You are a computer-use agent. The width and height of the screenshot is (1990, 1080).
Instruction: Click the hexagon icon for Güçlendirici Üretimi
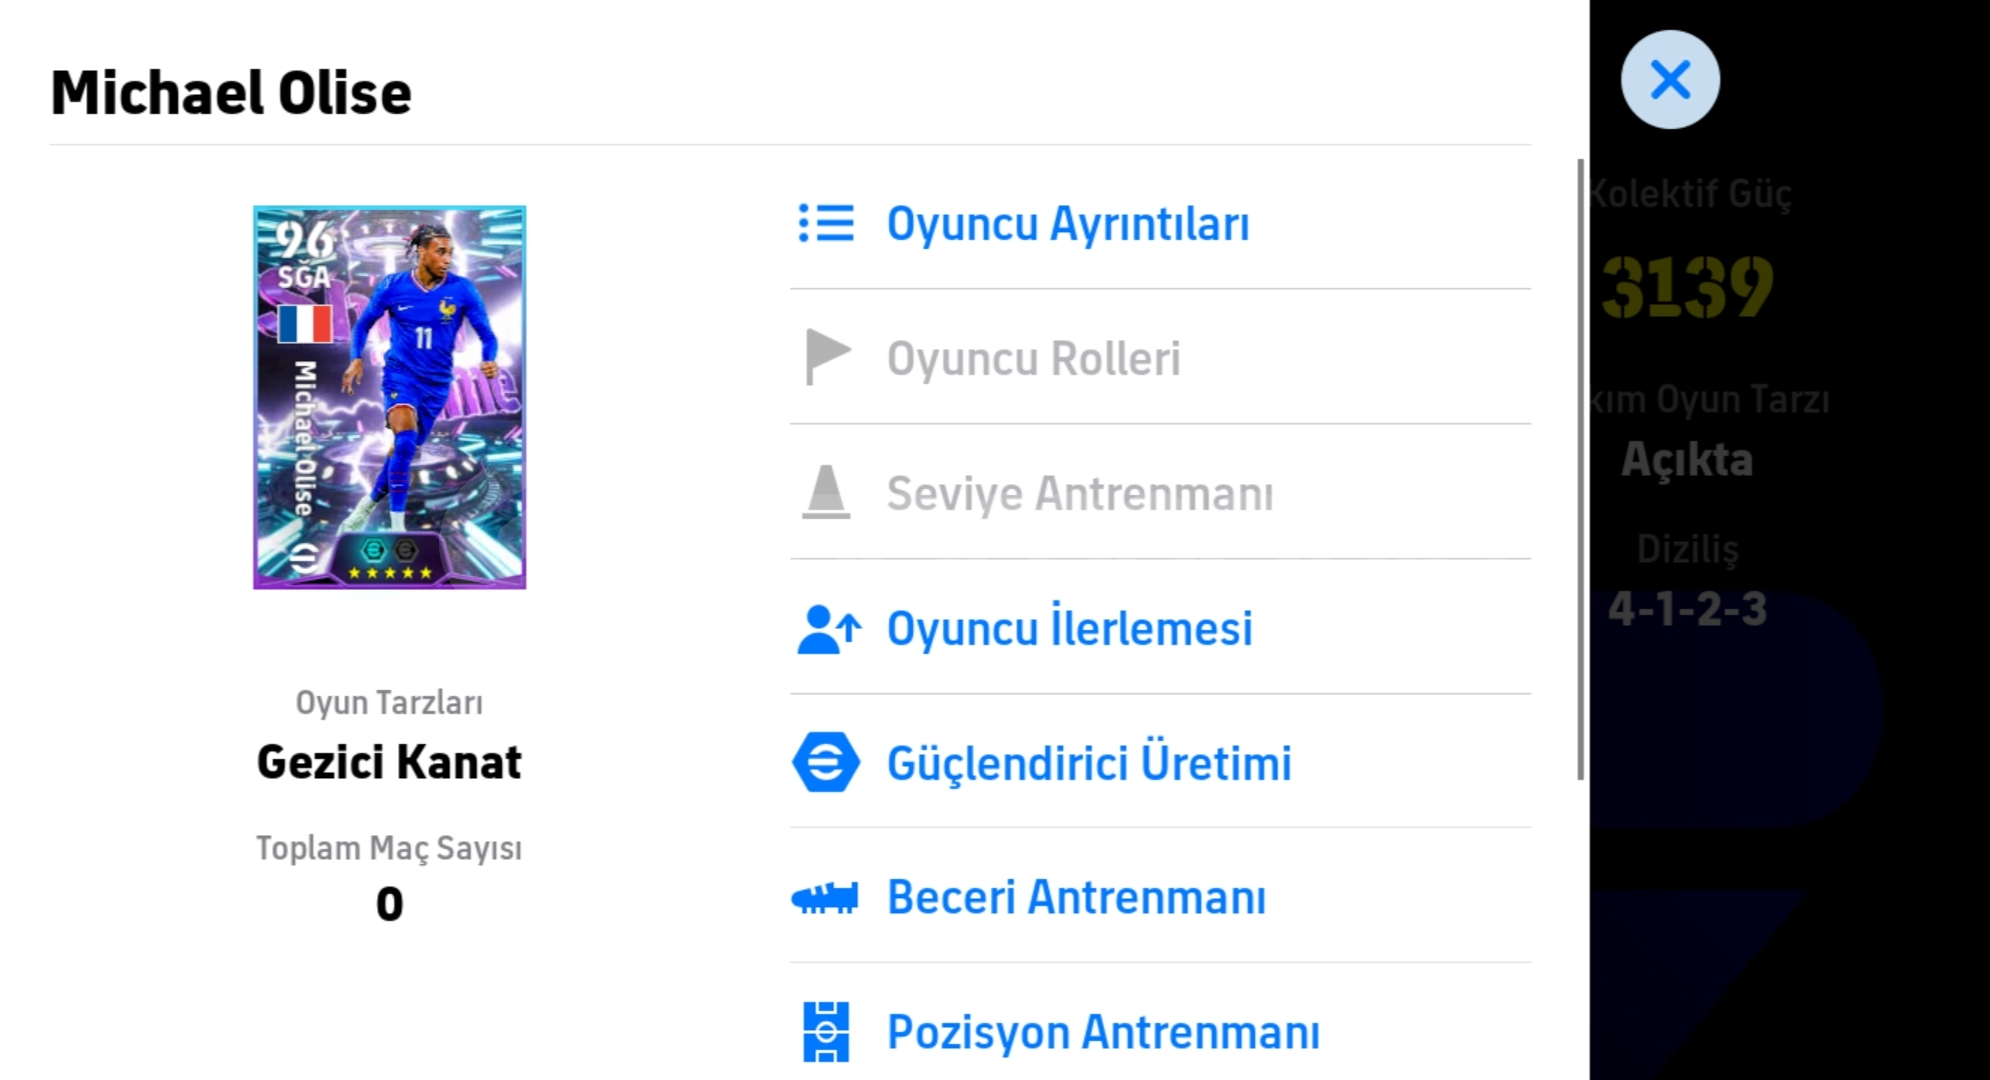tap(826, 763)
